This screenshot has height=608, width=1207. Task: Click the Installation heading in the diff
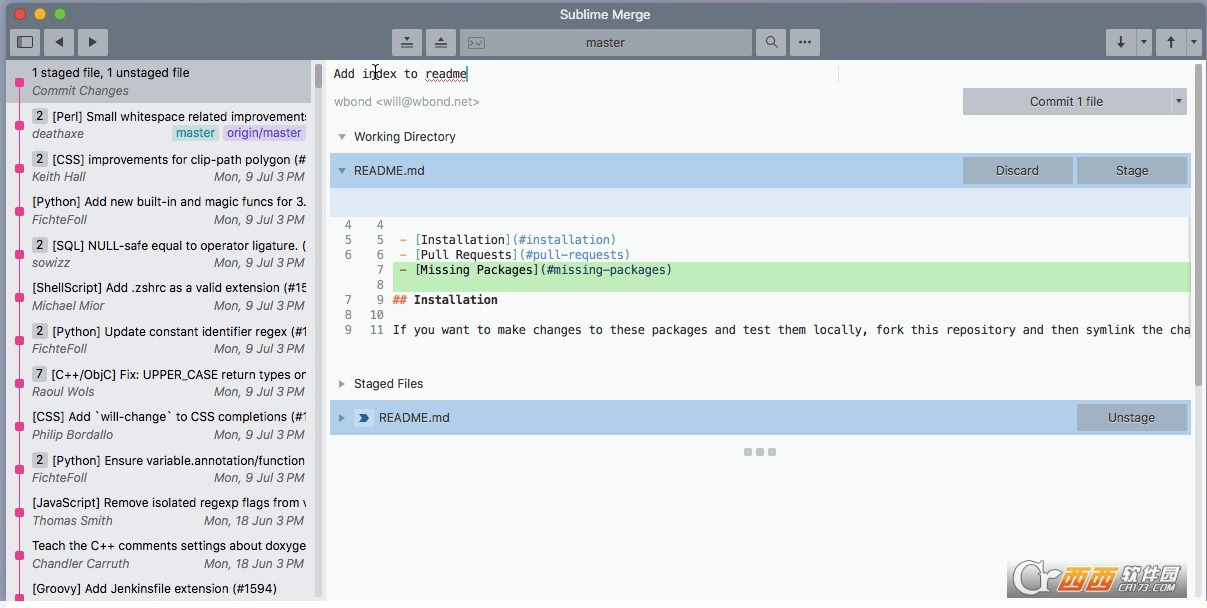445,300
